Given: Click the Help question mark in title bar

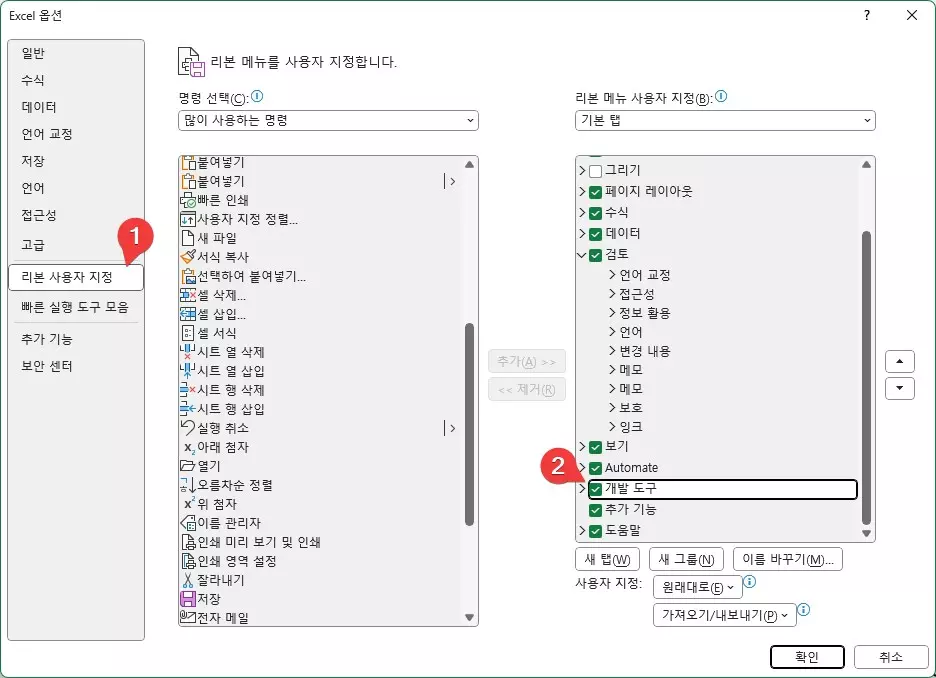Looking at the screenshot, I should (x=867, y=16).
